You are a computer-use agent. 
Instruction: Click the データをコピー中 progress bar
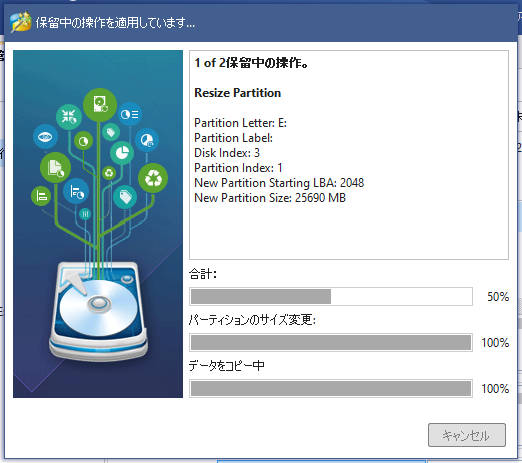point(331,388)
